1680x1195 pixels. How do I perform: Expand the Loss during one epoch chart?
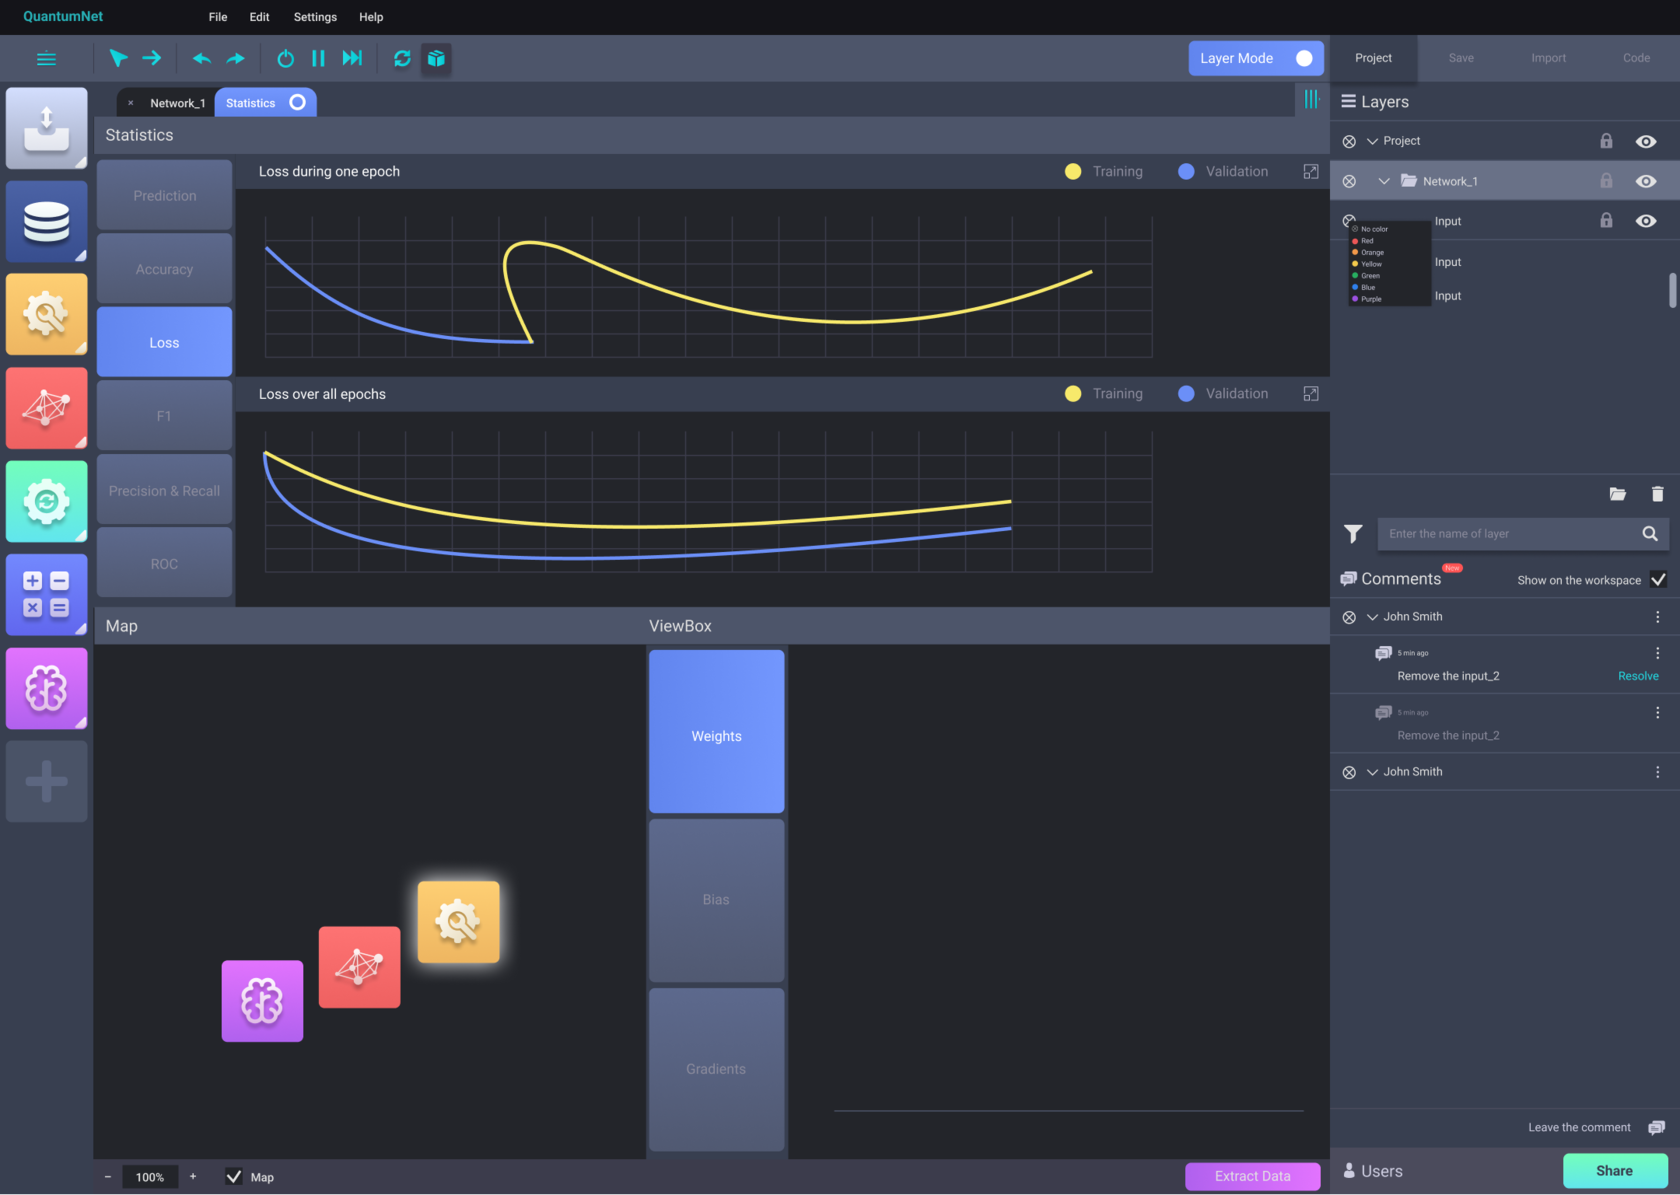1310,172
